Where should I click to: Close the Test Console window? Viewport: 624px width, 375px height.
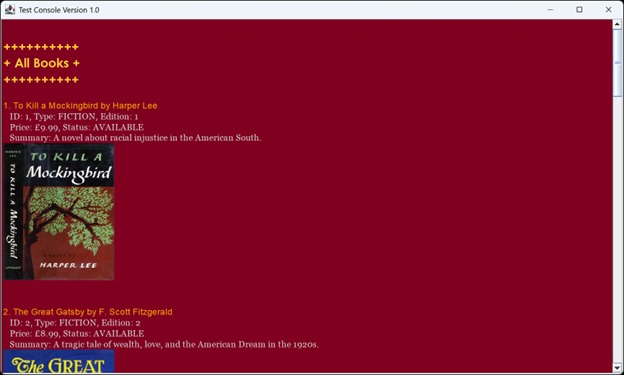[x=608, y=10]
